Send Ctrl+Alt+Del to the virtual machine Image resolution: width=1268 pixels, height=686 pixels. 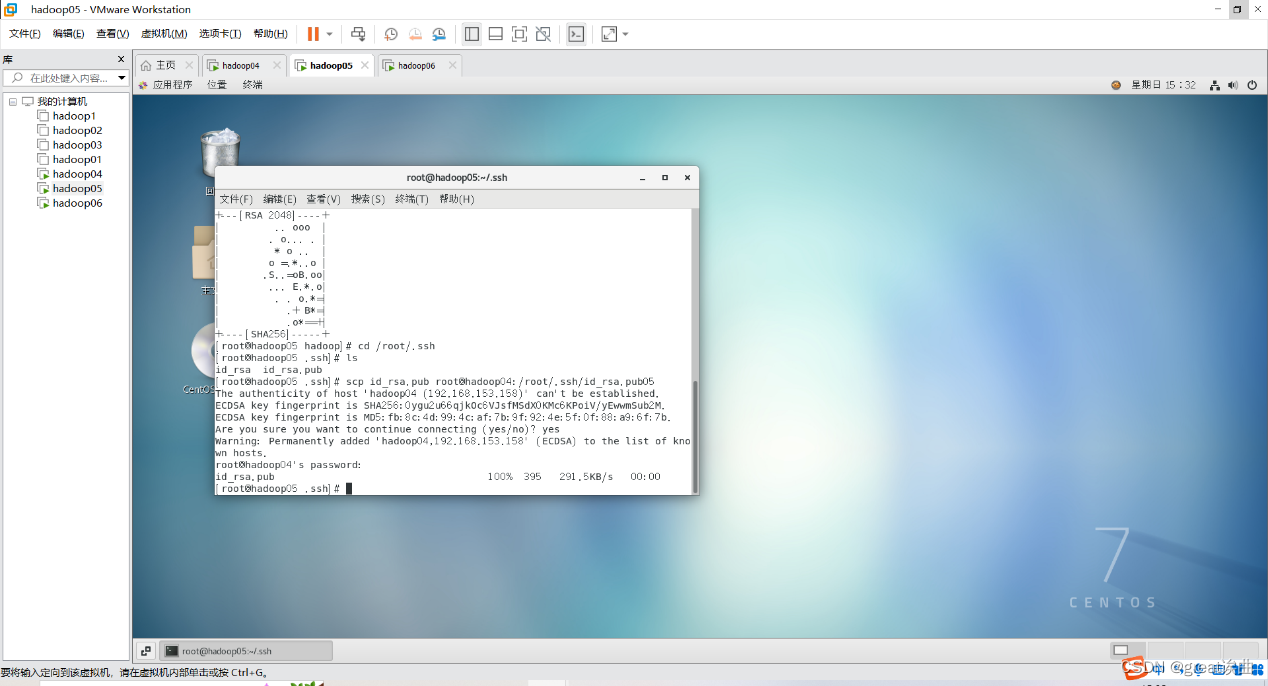point(358,34)
